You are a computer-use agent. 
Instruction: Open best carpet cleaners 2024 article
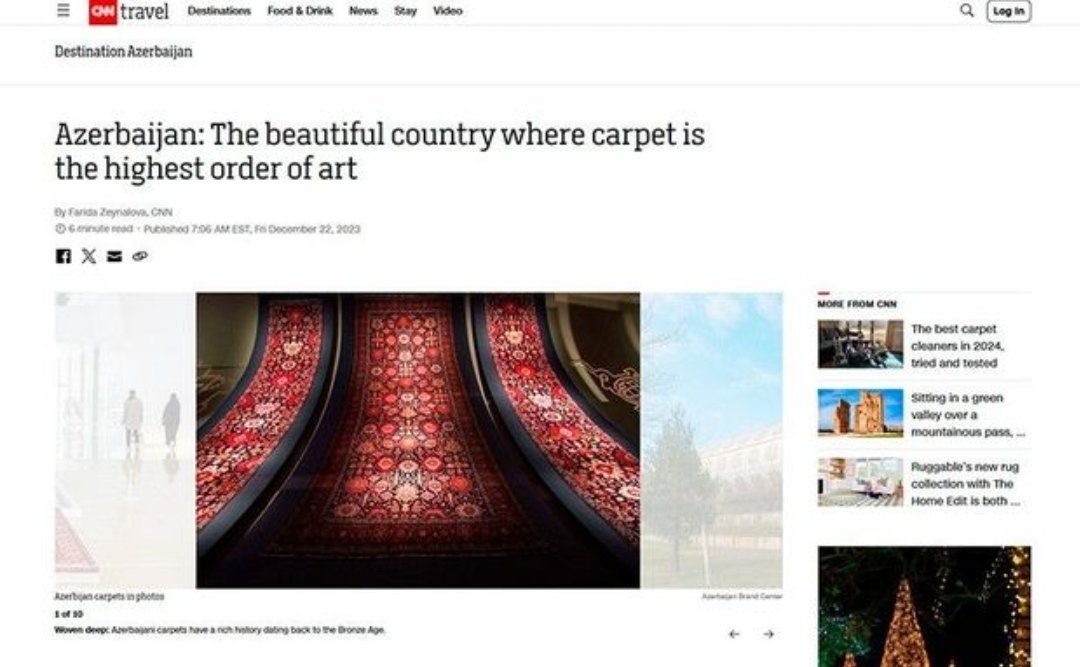957,346
